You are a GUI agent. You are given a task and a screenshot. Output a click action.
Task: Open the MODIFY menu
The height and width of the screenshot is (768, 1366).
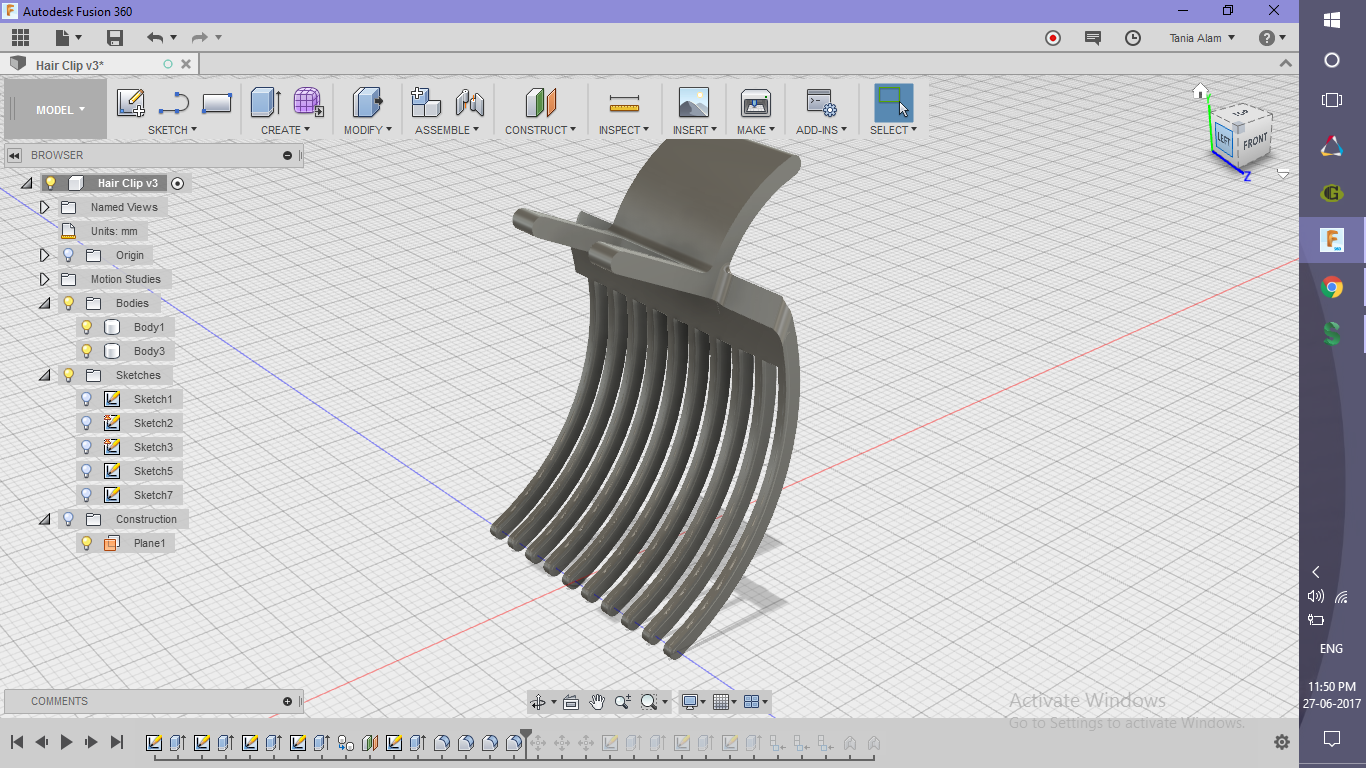[368, 130]
